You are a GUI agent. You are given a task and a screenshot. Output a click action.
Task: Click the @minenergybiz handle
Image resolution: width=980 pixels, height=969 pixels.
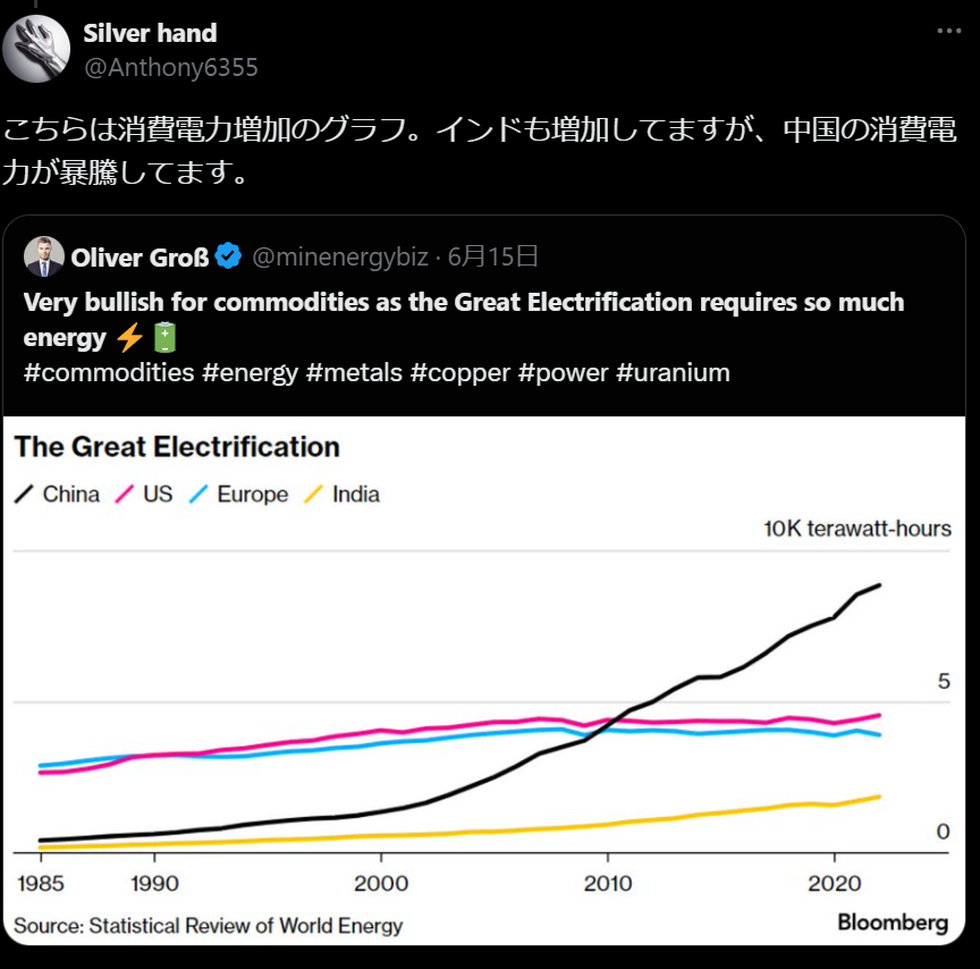coord(339,258)
